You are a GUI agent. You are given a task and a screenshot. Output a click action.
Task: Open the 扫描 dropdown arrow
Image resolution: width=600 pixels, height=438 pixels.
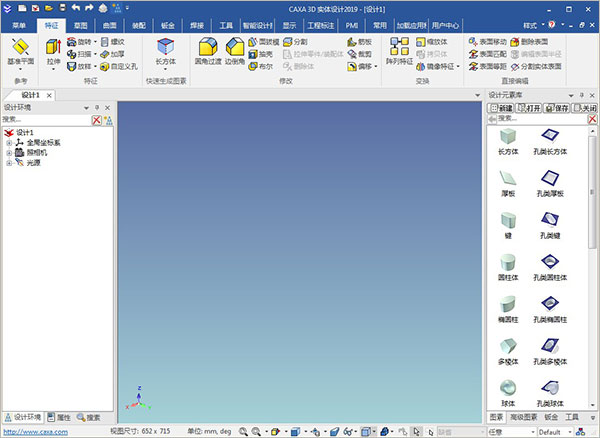click(x=95, y=54)
